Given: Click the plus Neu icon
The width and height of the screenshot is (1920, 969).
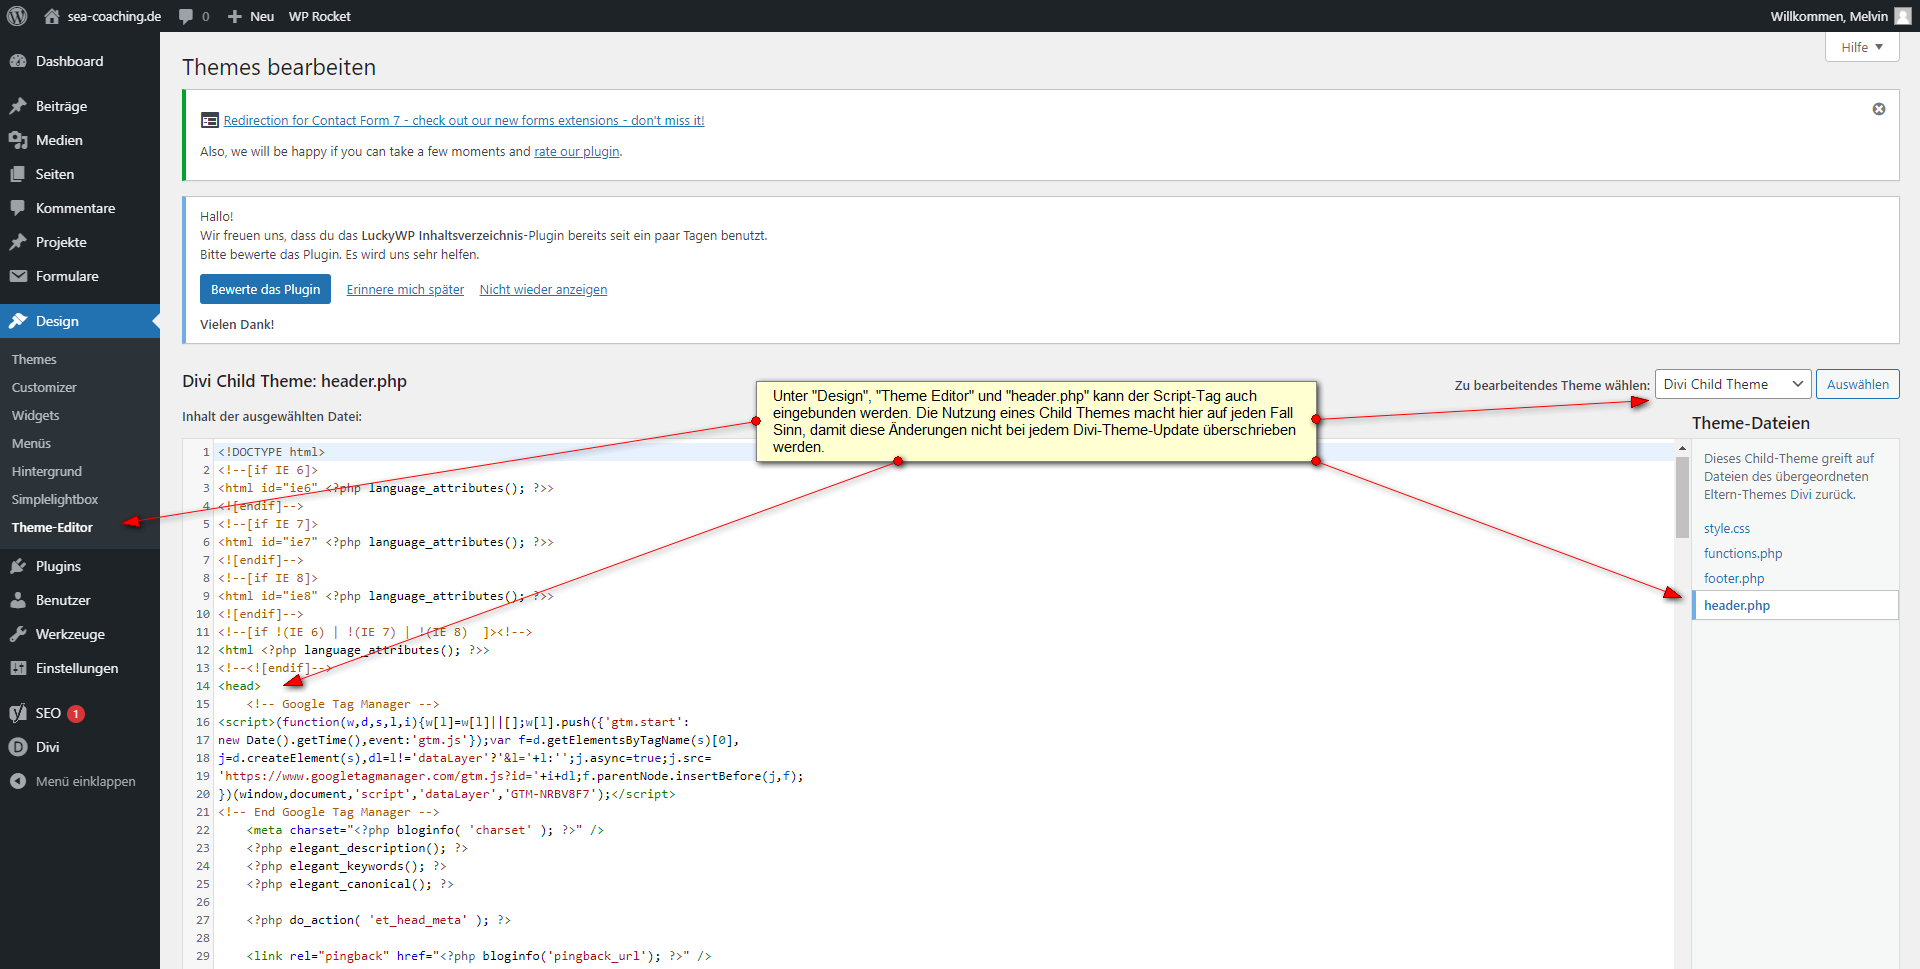Looking at the screenshot, I should pos(235,16).
